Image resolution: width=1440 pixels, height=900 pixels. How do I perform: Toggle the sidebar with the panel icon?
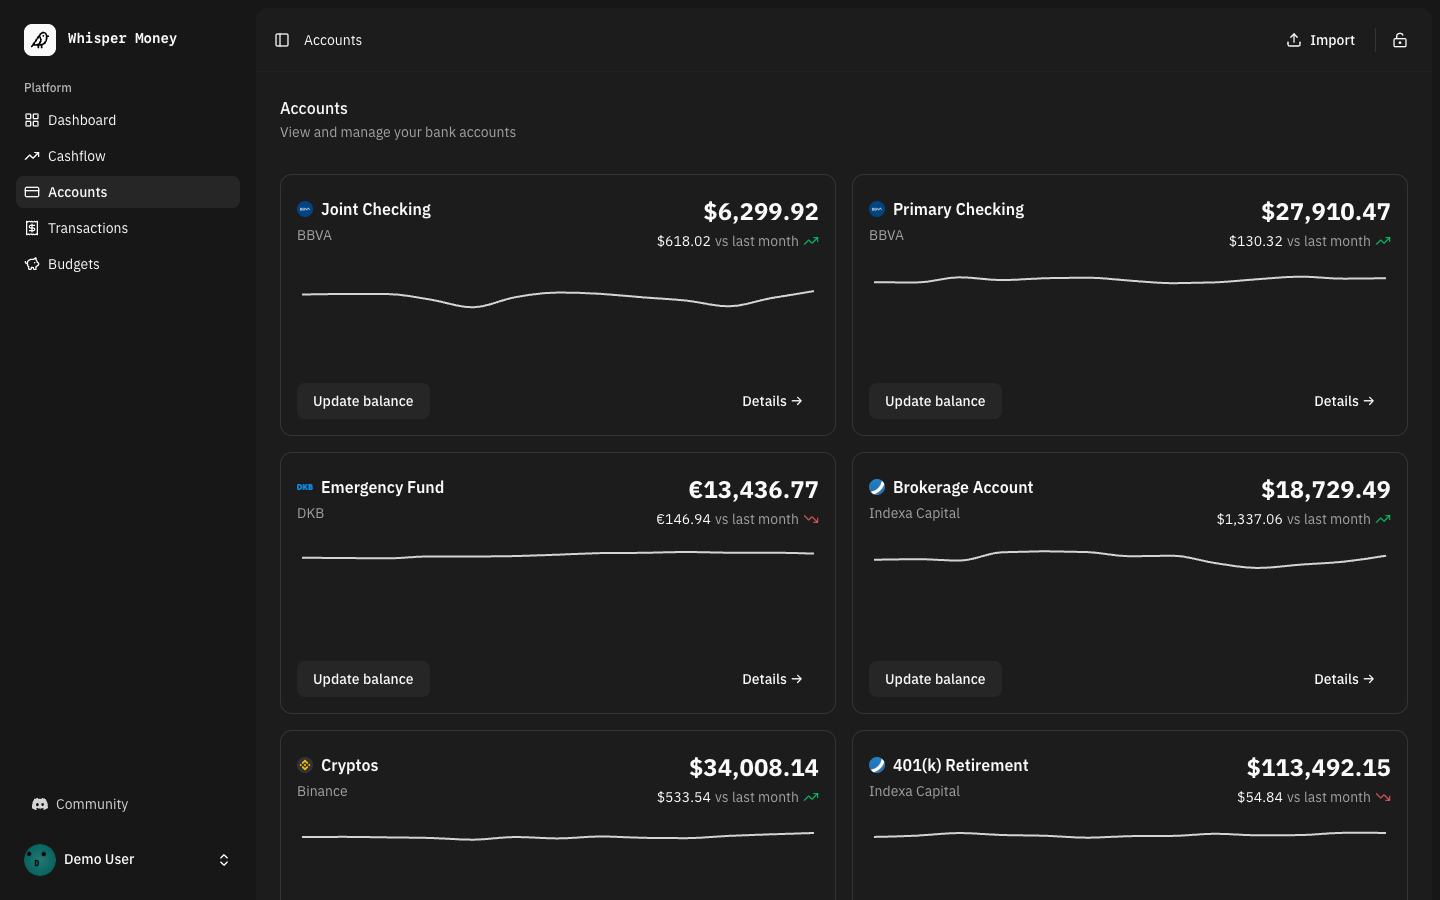coord(282,40)
